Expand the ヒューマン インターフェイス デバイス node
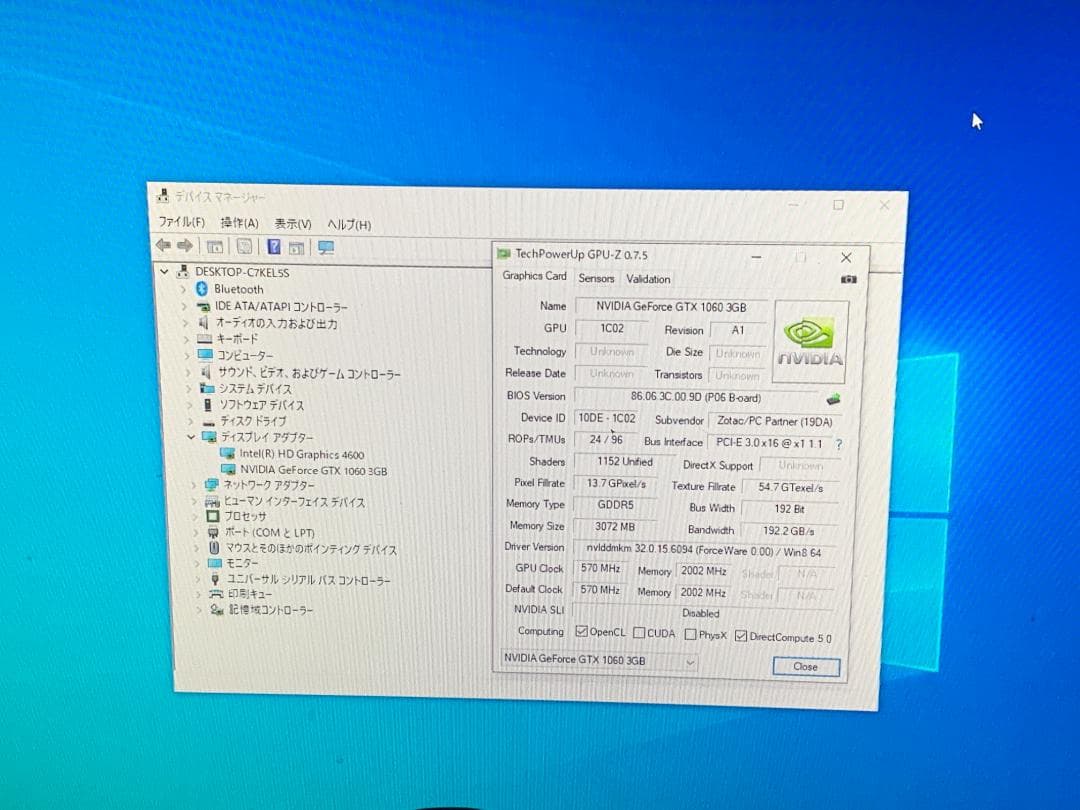 point(194,501)
